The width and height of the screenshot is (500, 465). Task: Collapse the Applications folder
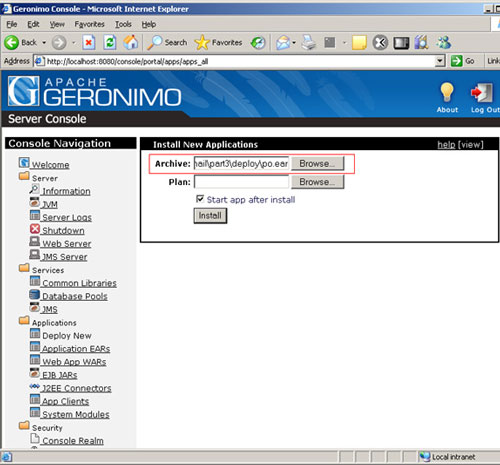pyautogui.click(x=24, y=320)
